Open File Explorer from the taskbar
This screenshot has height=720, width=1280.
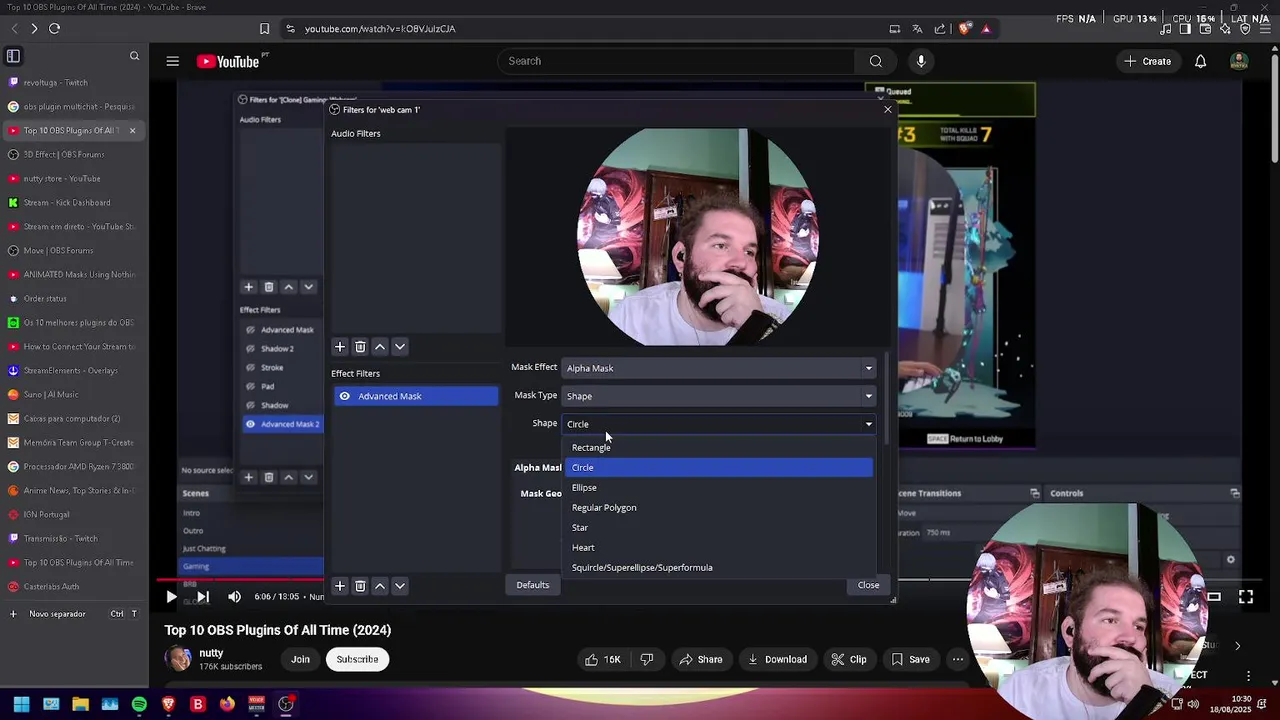tap(80, 704)
